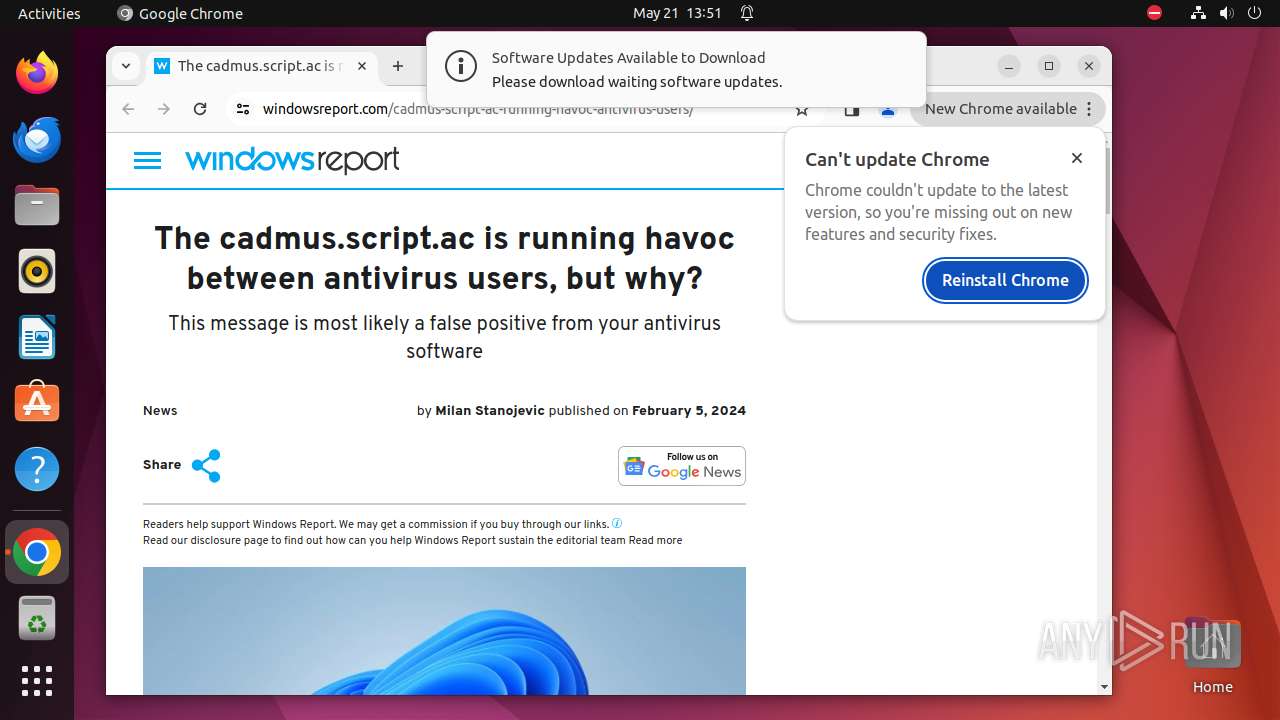Open the Help icon in dock
Screen dimensions: 1280x720
pos(37,469)
